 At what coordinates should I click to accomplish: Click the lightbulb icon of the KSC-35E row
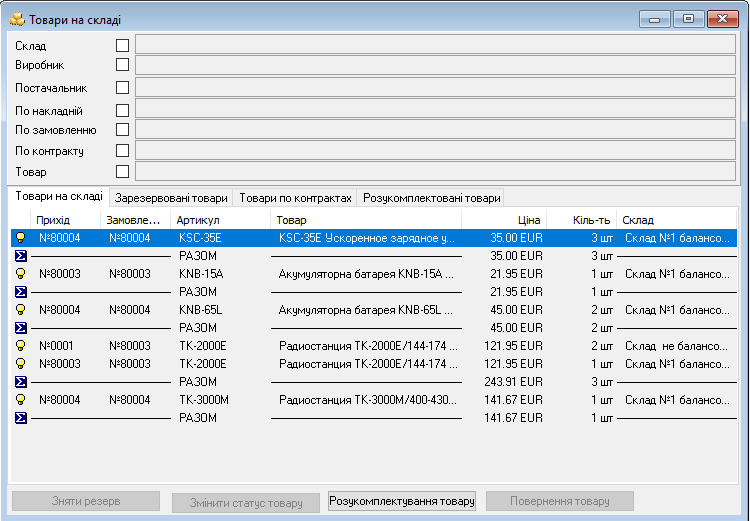[x=19, y=238]
